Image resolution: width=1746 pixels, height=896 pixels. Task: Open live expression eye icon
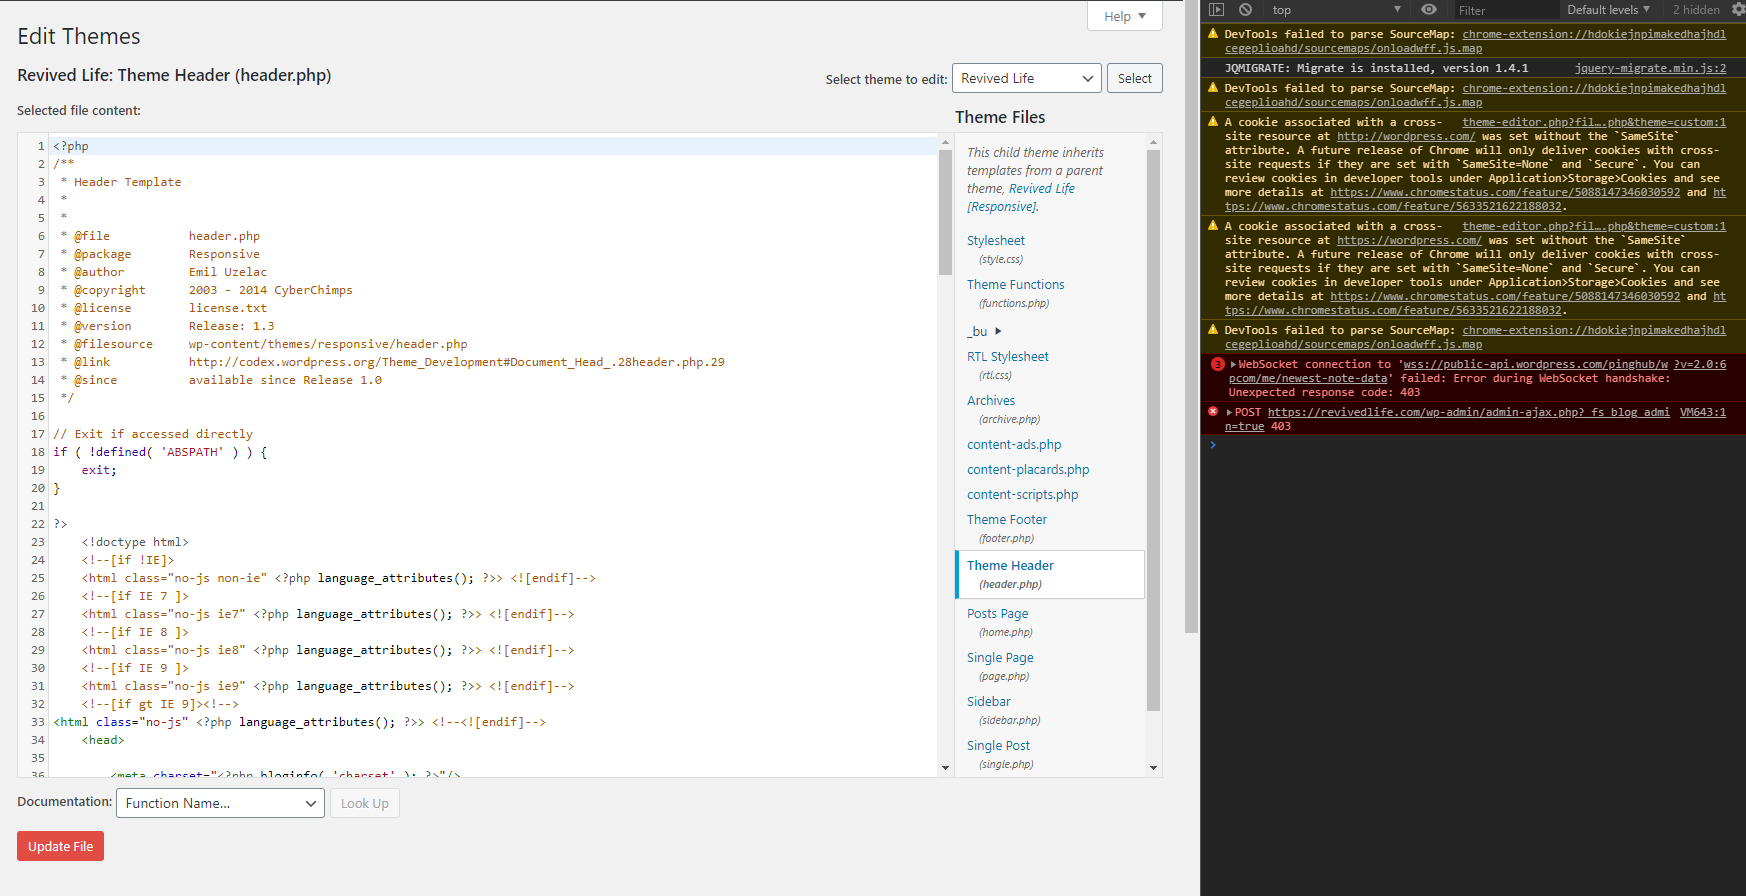coord(1429,10)
